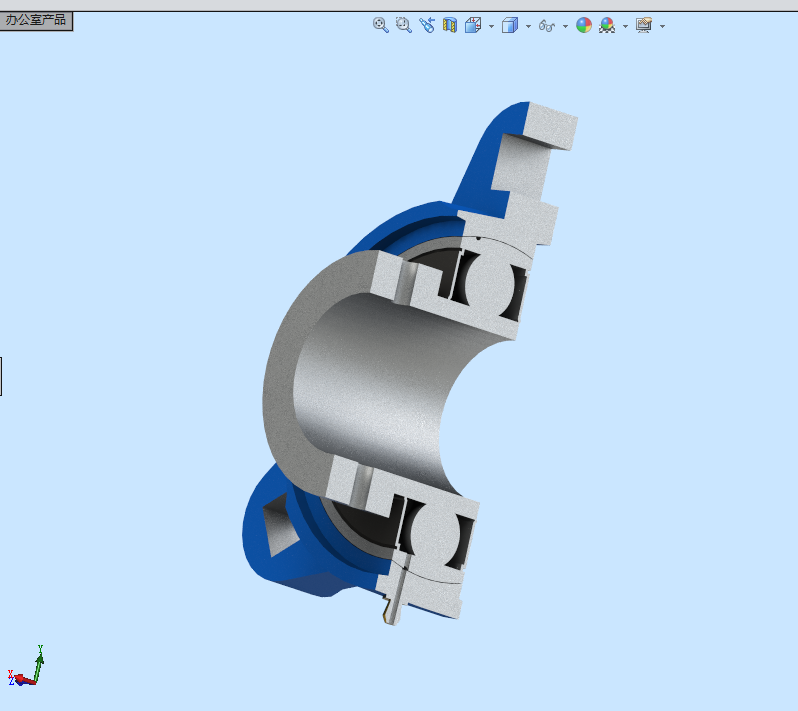Open Edit Appearance color ball
The height and width of the screenshot is (711, 798).
[584, 25]
